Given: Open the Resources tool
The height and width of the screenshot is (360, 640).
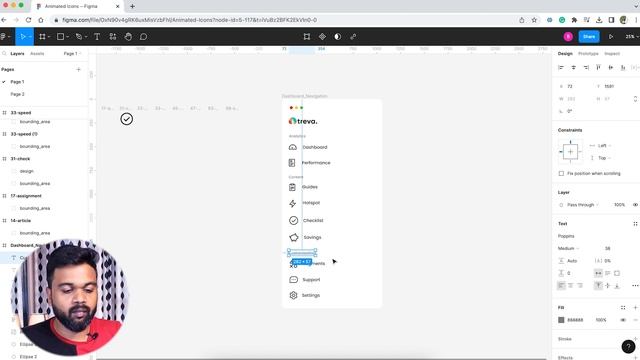Looking at the screenshot, I should 113,37.
